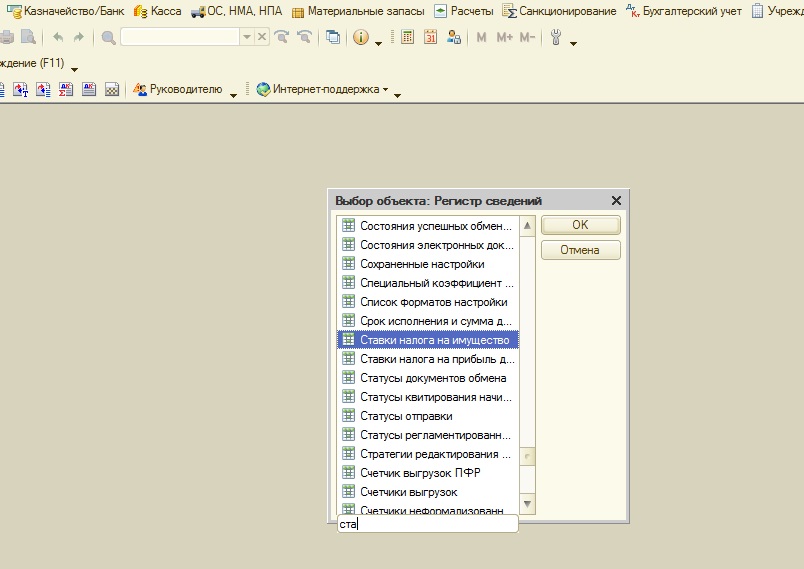Open the wrench service tools icon

558,38
